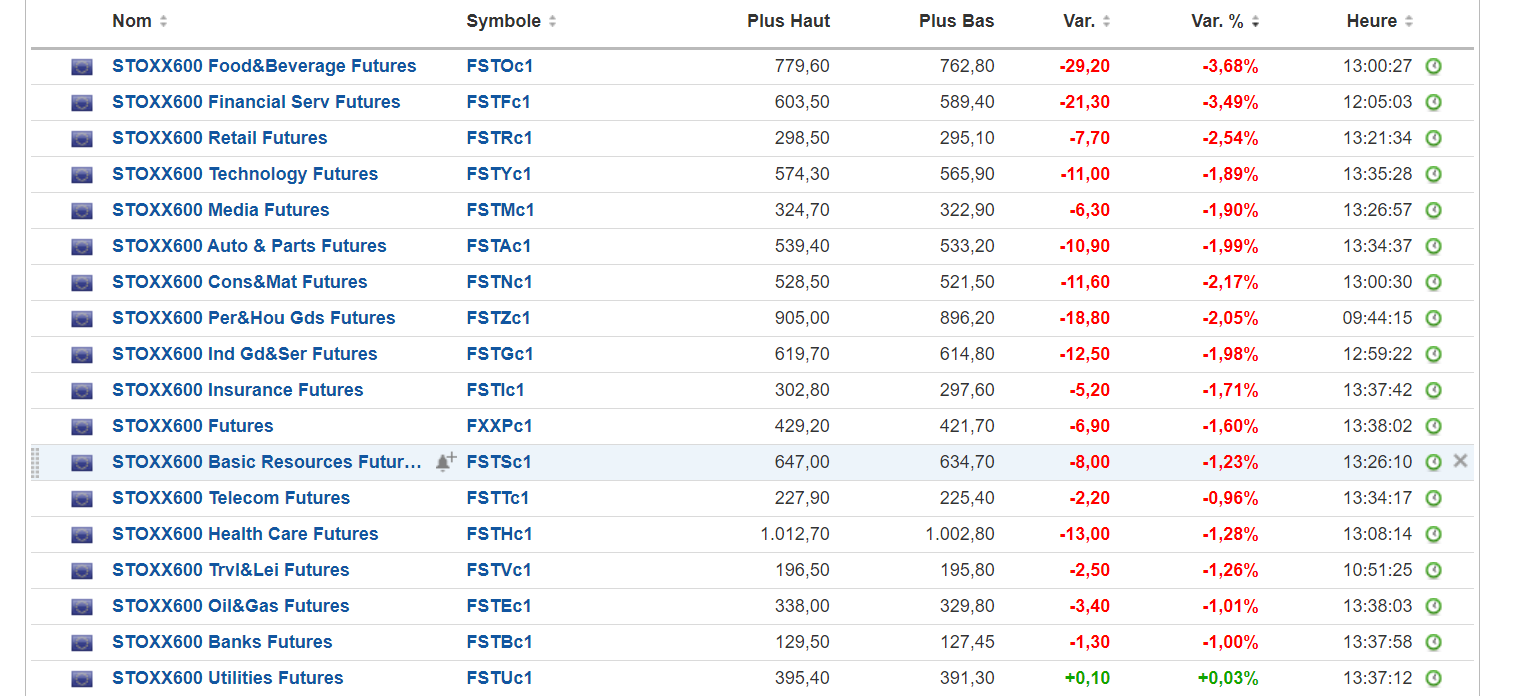Click the green clock icon for Food&Beverage Futures
Viewport: 1521px width, 696px height.
click(1433, 66)
